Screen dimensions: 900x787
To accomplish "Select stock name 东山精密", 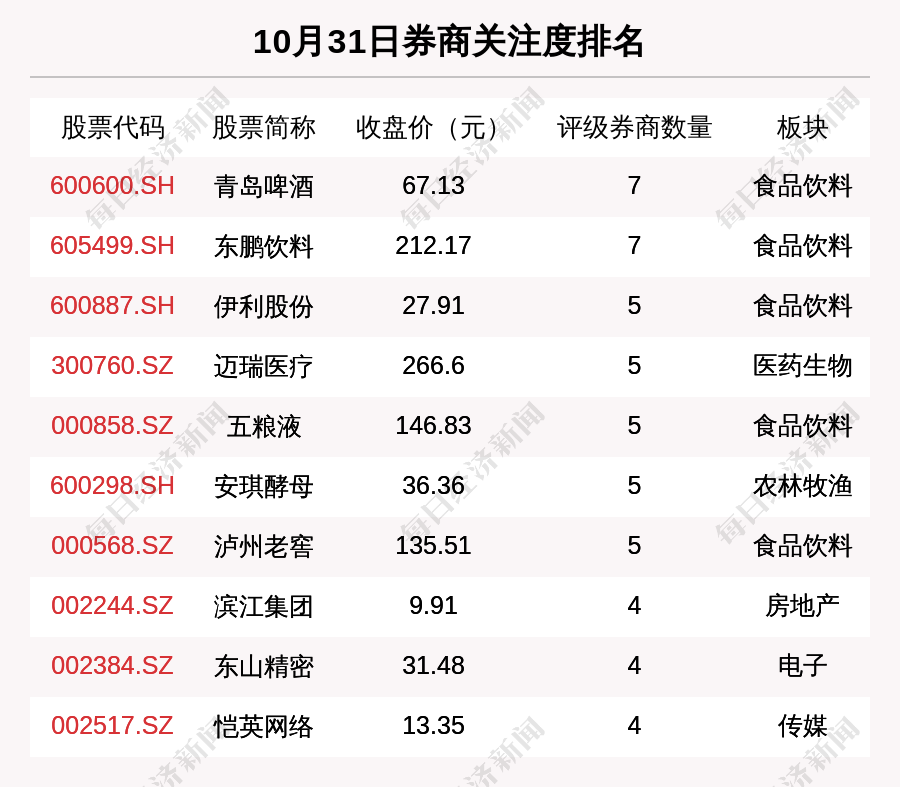I will pos(264,666).
